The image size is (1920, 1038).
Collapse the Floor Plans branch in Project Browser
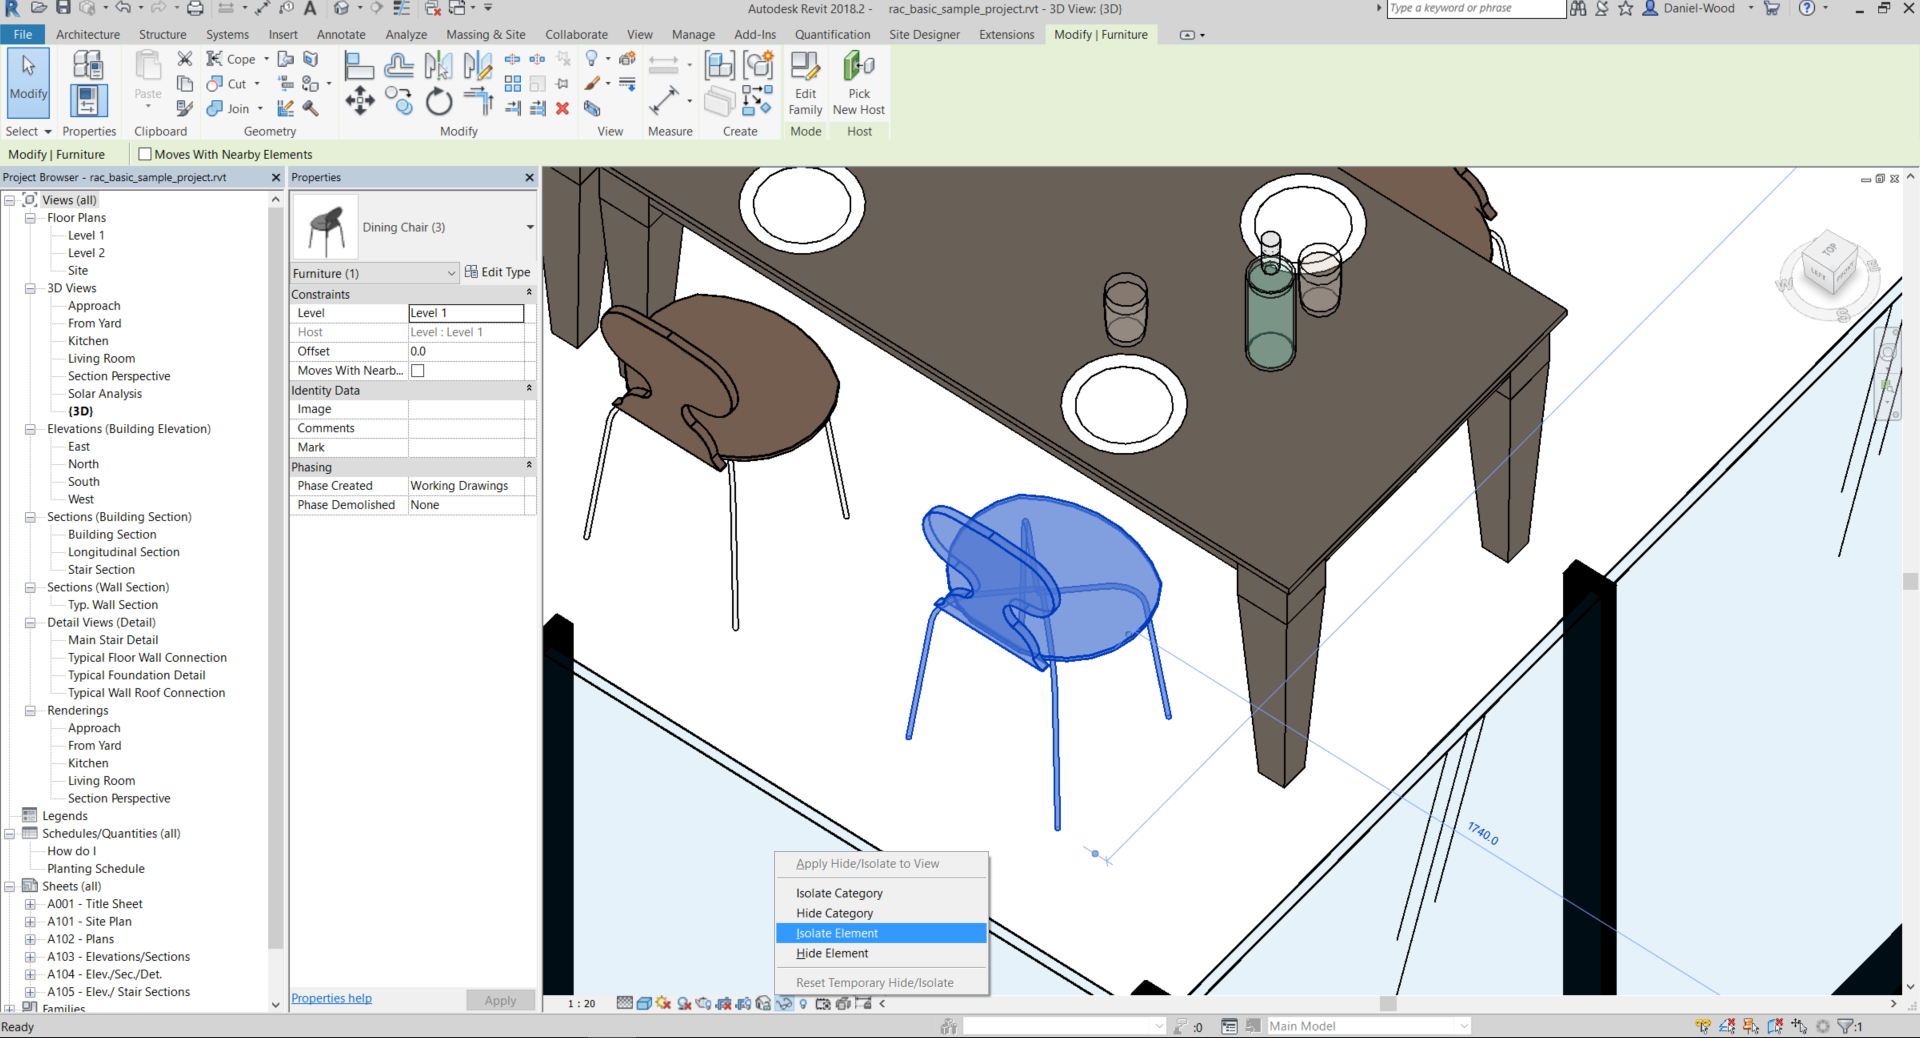coord(29,217)
